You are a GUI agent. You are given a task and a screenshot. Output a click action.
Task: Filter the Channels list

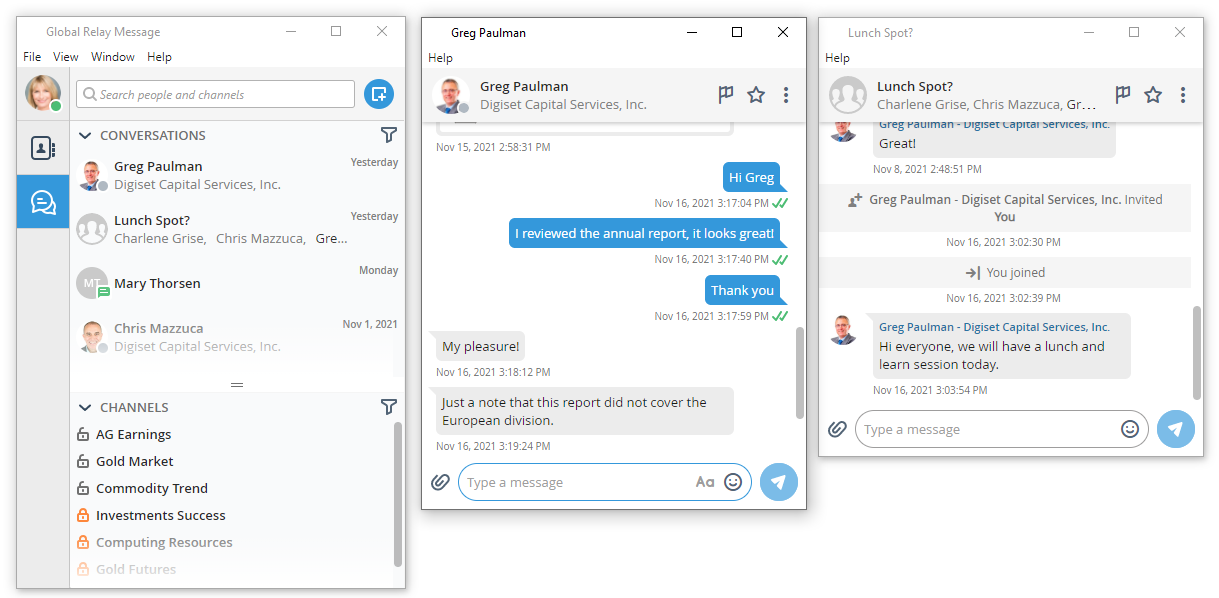point(388,407)
